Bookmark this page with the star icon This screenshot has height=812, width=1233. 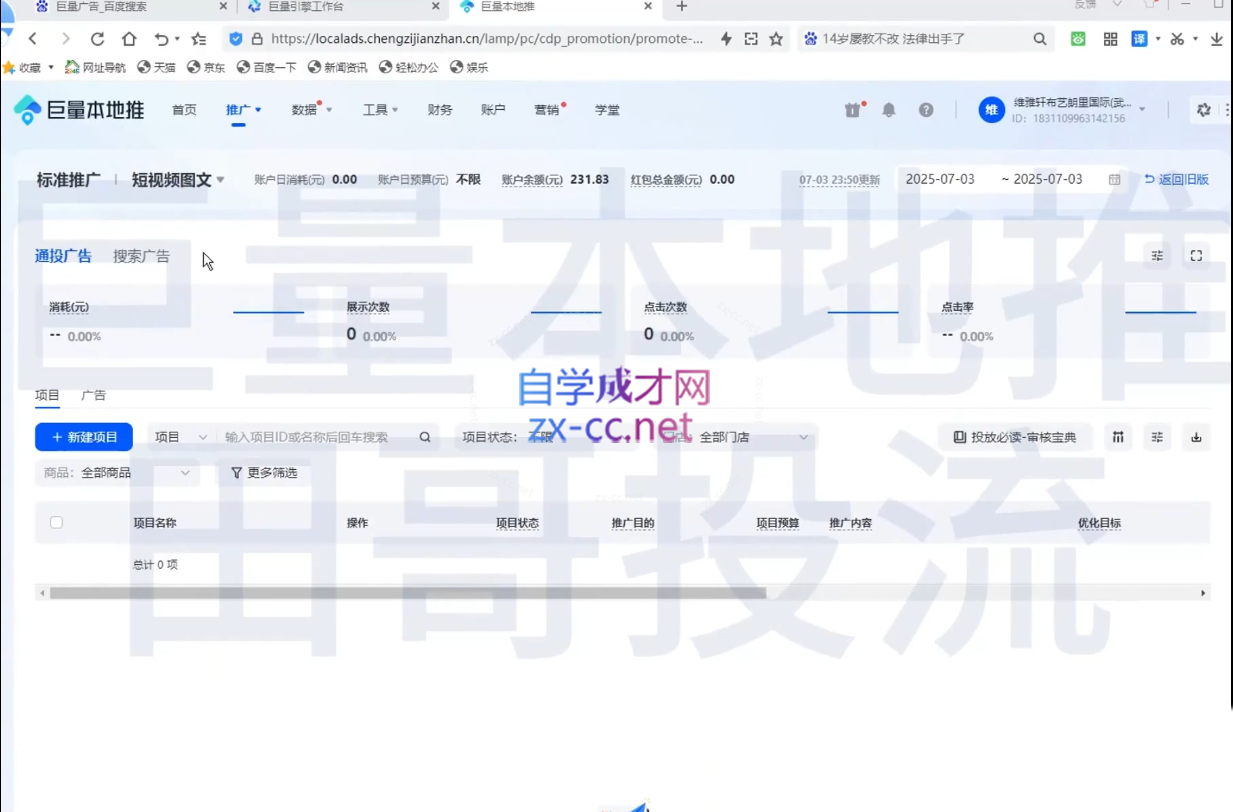pos(776,39)
